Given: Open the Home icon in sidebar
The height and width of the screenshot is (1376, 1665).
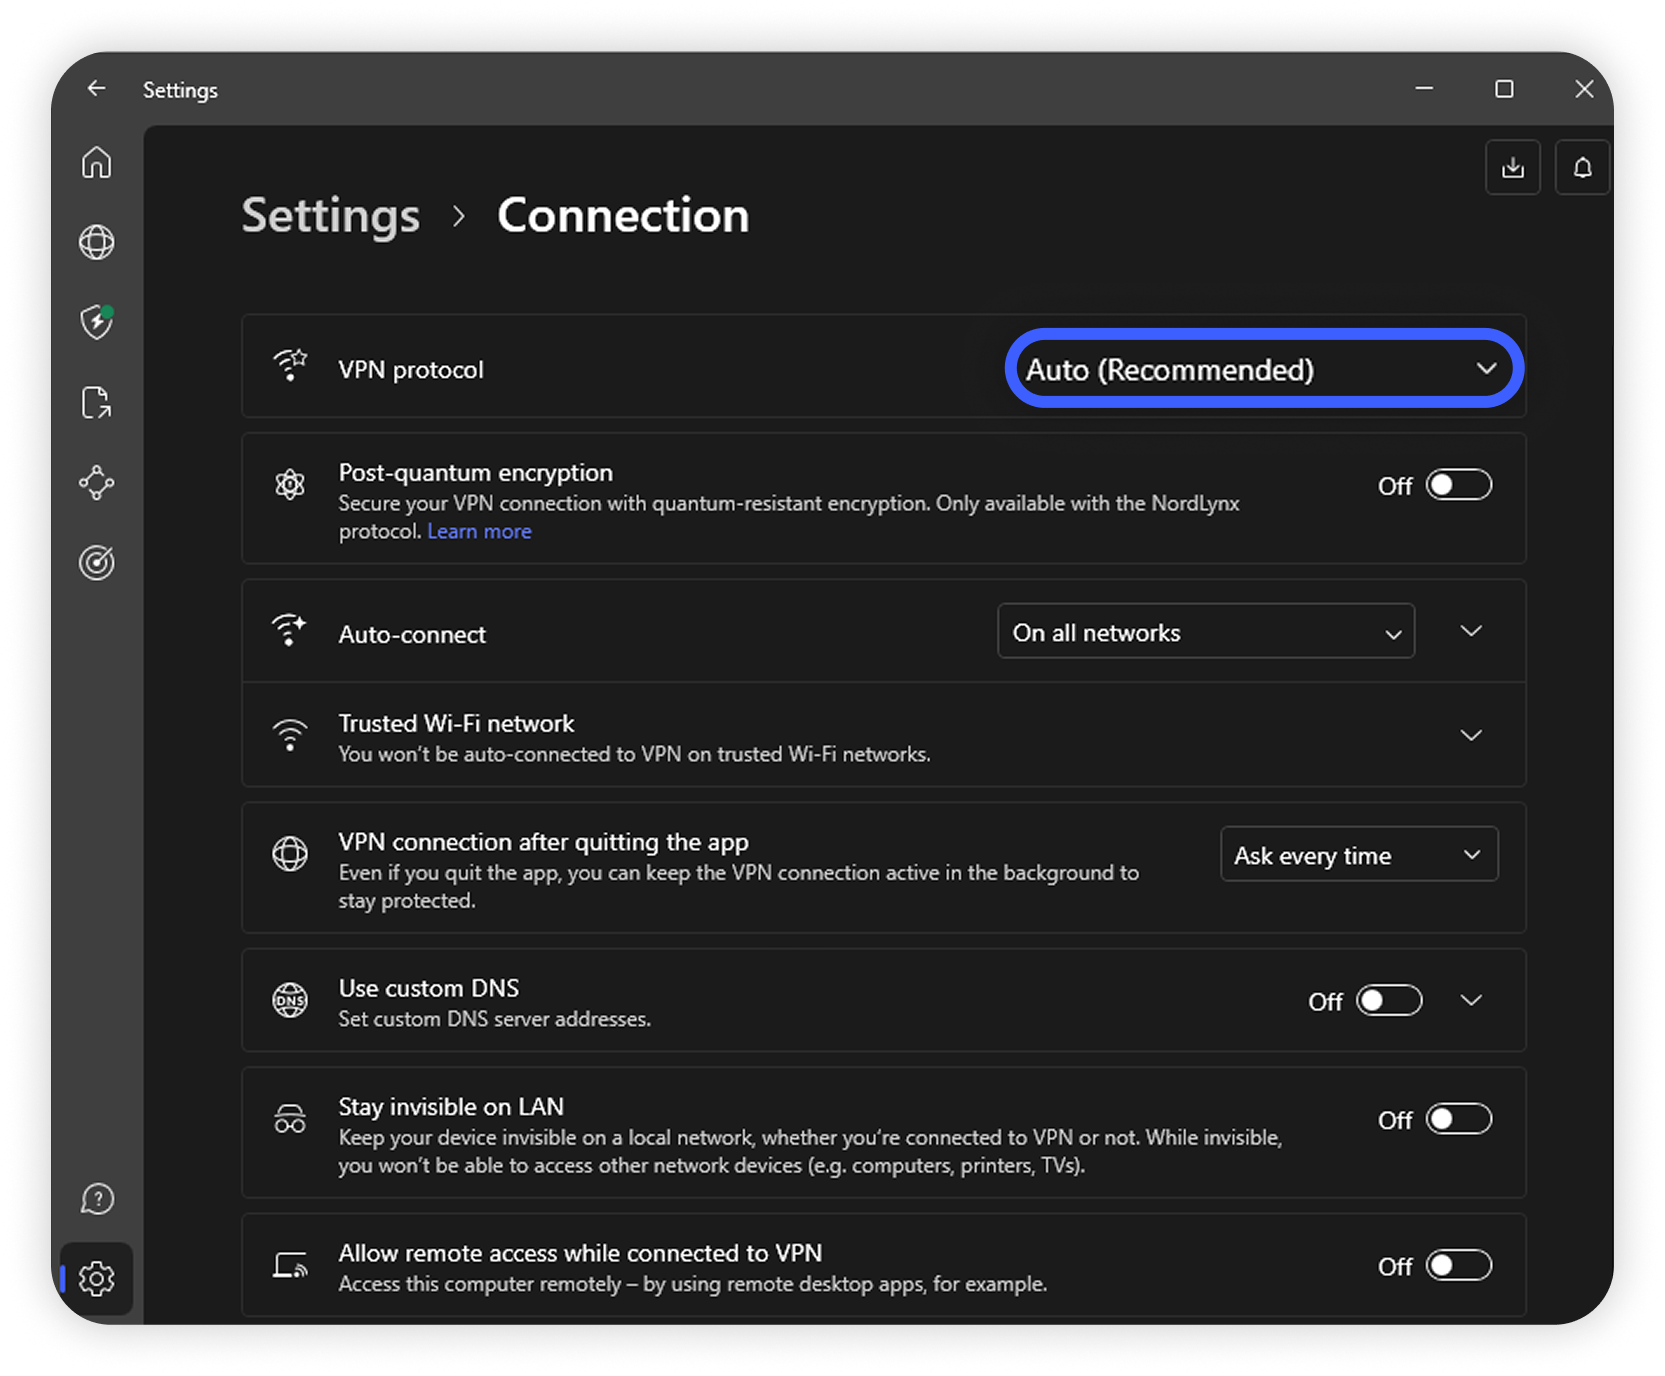Looking at the screenshot, I should pos(97,162).
